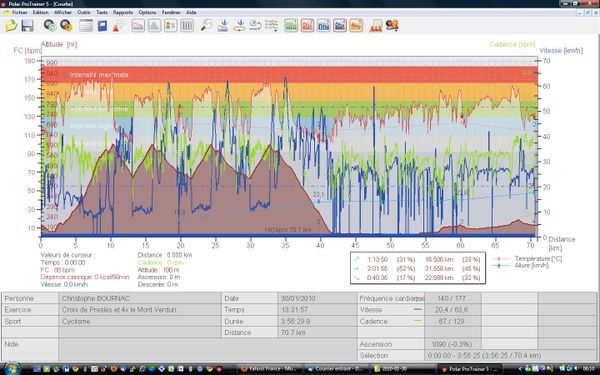This screenshot has width=600, height=375.
Task: Click the Vitesse value 20.4 / 63.6
Action: click(x=452, y=310)
